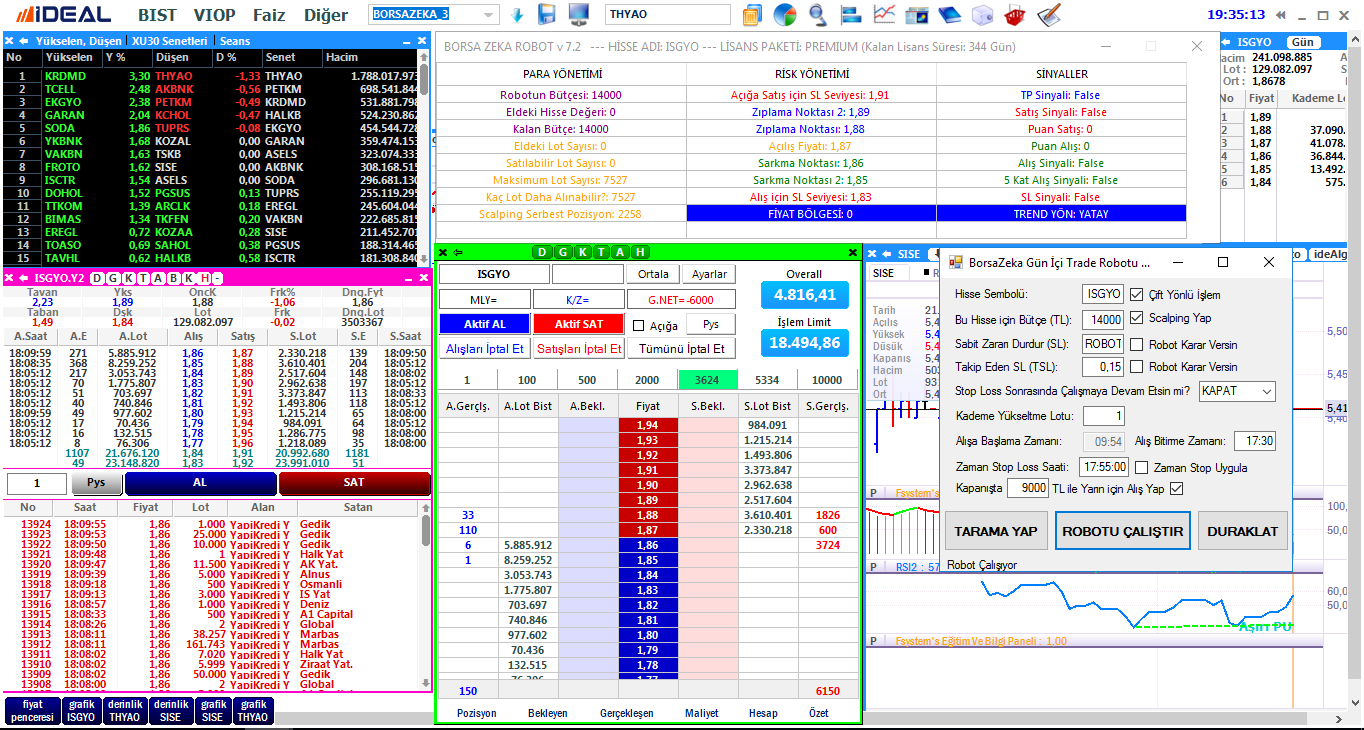Click the H button in green order panel header

(x=640, y=252)
